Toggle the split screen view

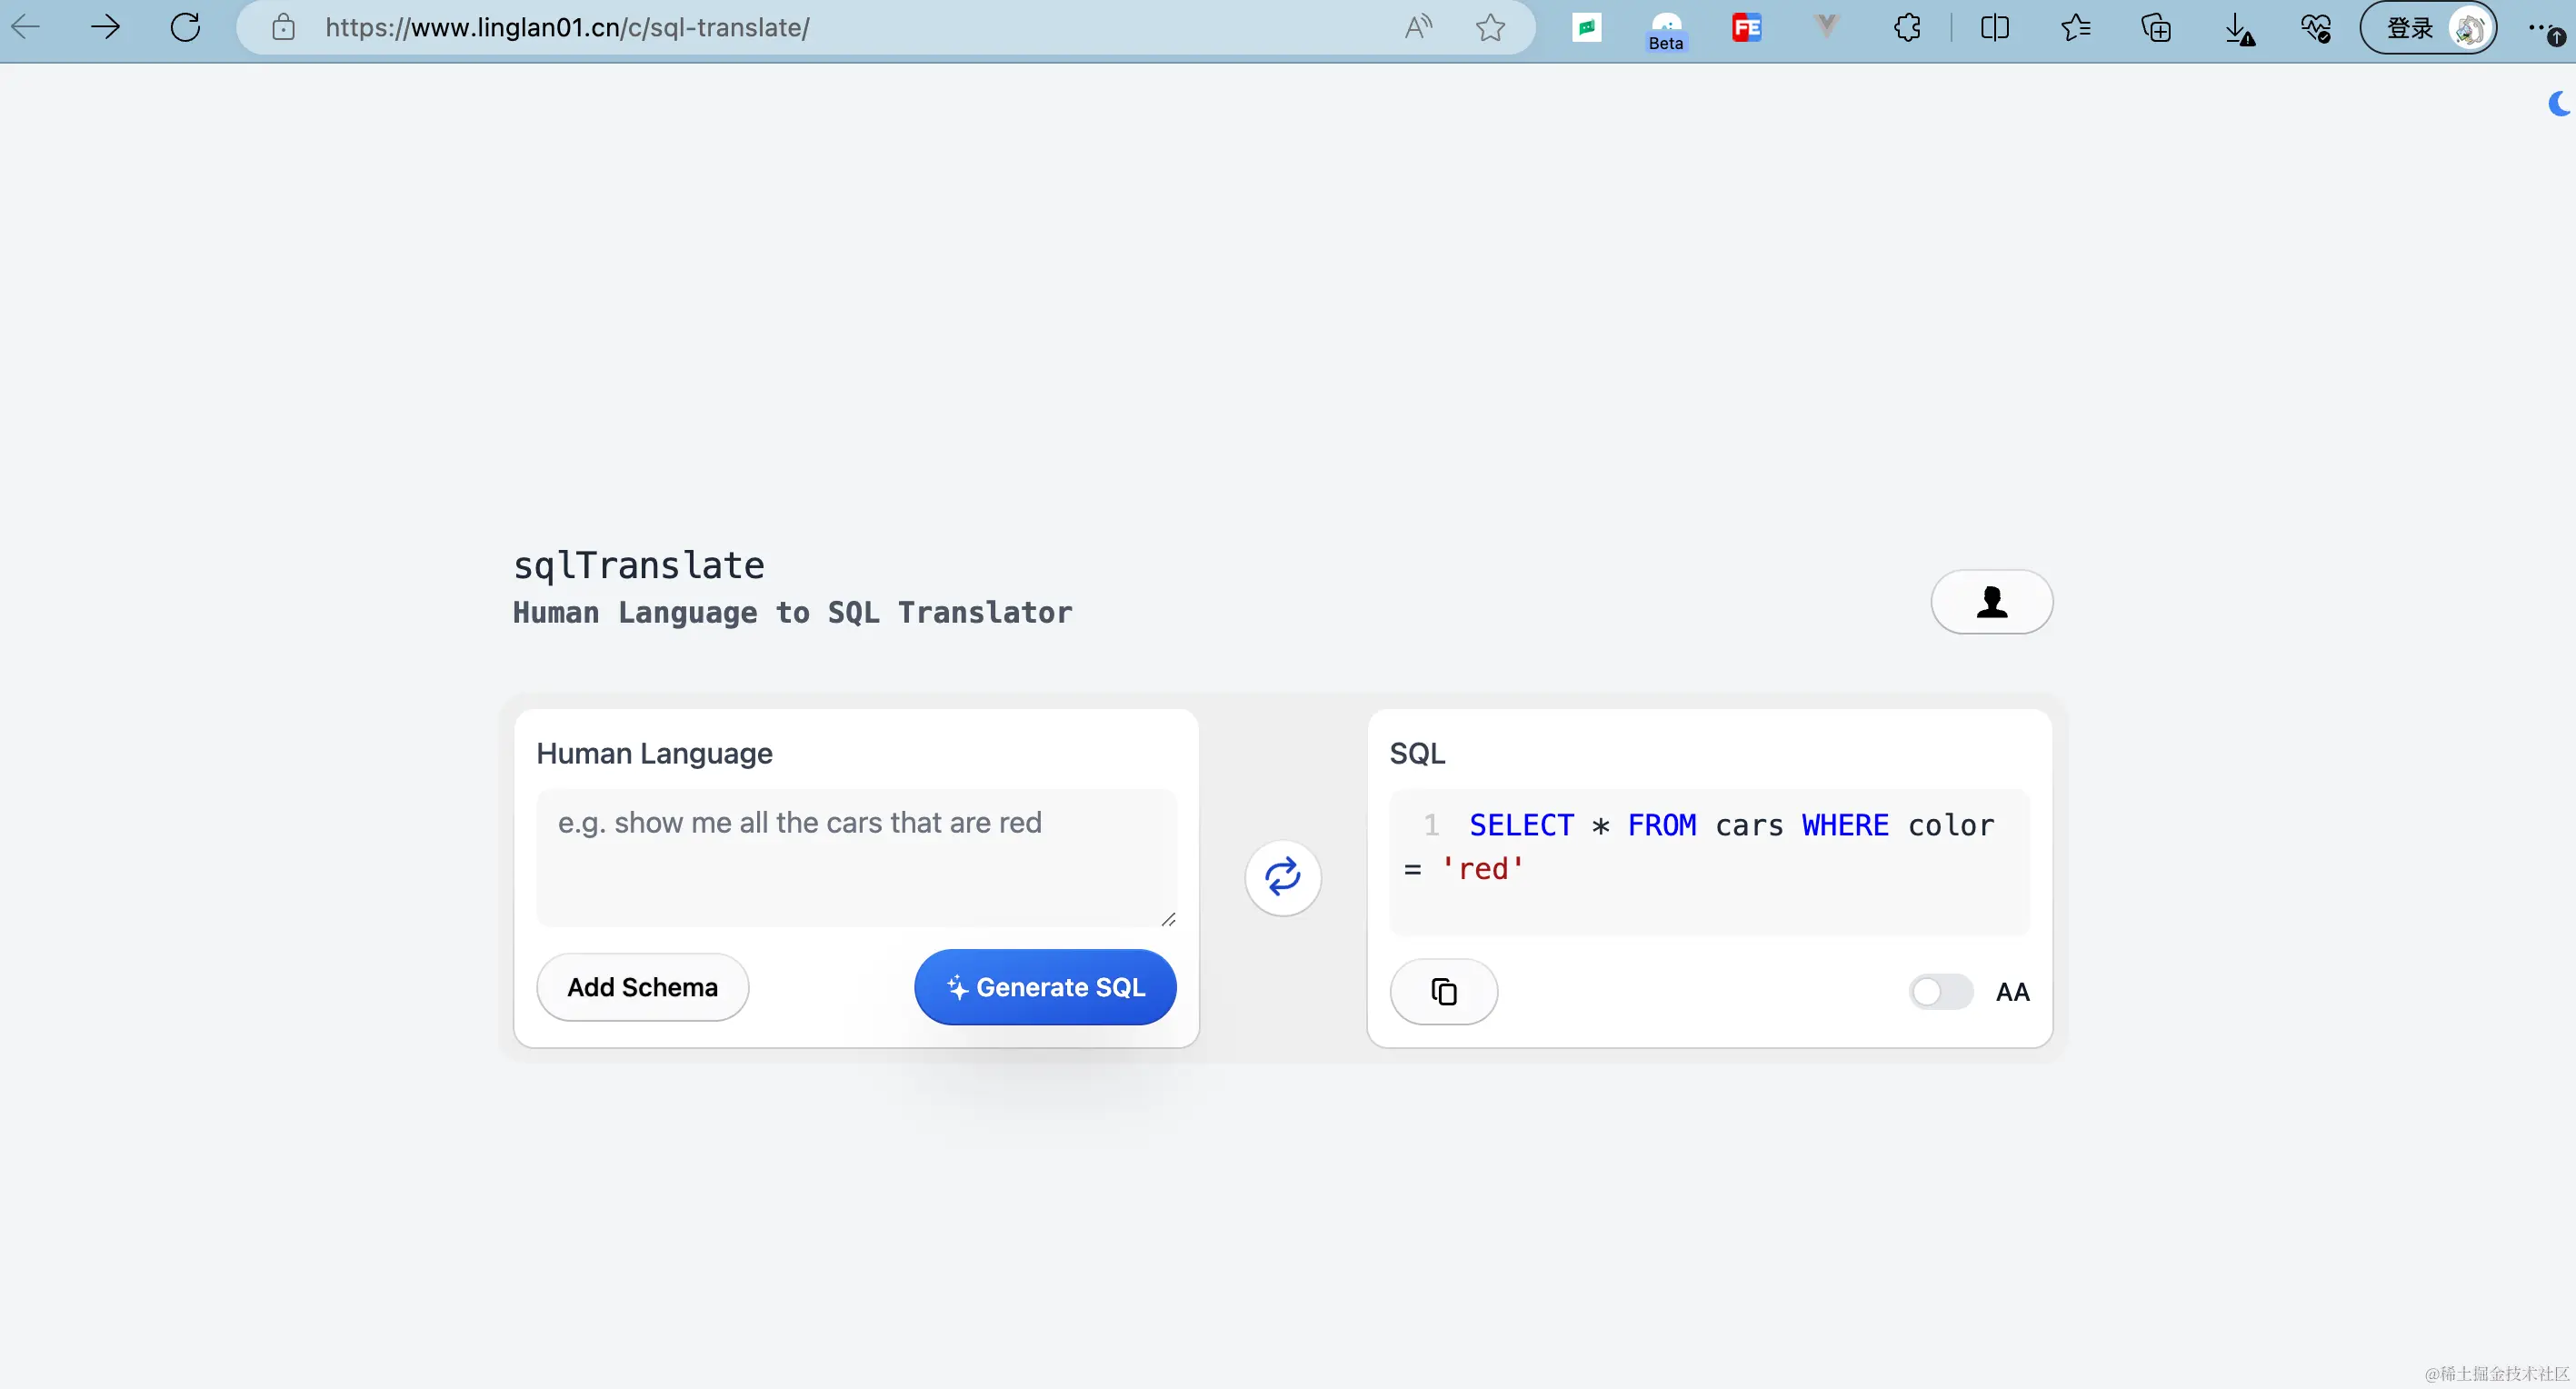point(1994,27)
